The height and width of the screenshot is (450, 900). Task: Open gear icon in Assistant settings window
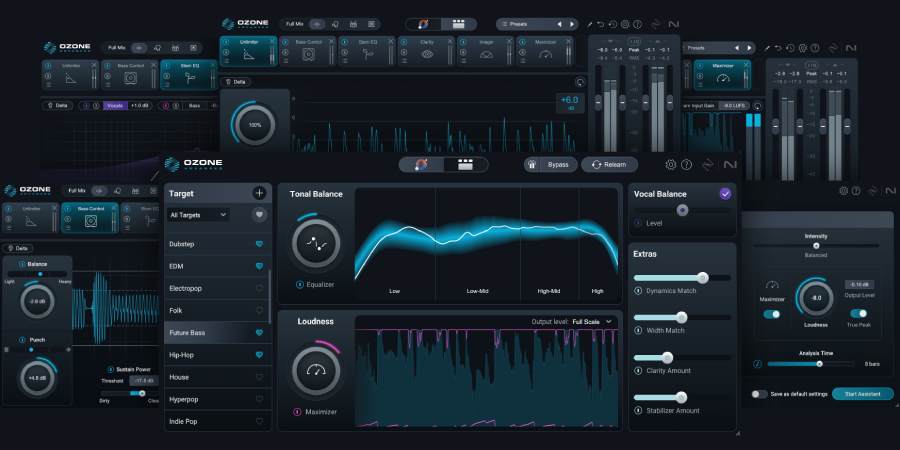coord(843,191)
